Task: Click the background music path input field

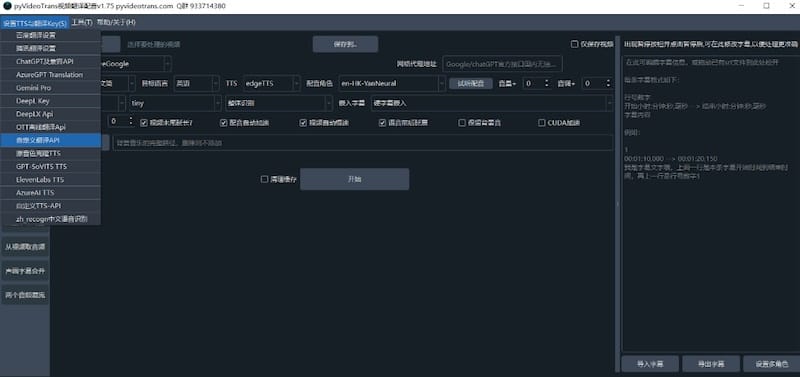Action: [x=363, y=143]
